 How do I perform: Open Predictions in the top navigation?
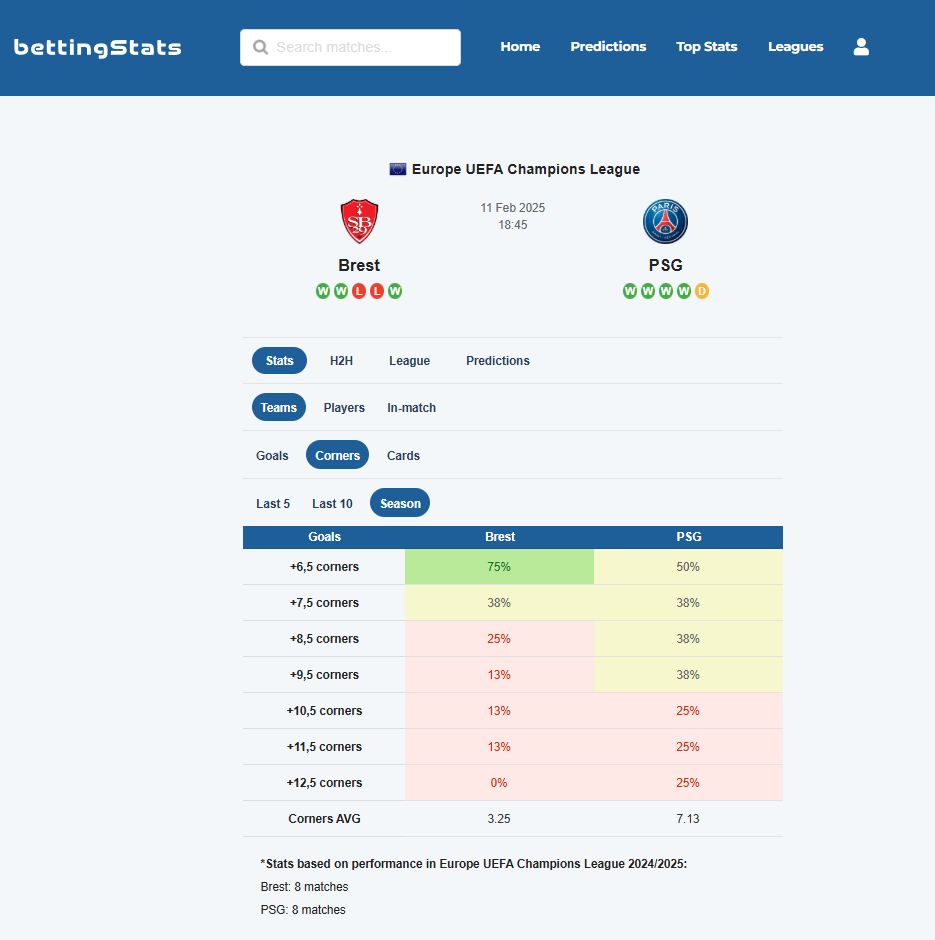(608, 47)
